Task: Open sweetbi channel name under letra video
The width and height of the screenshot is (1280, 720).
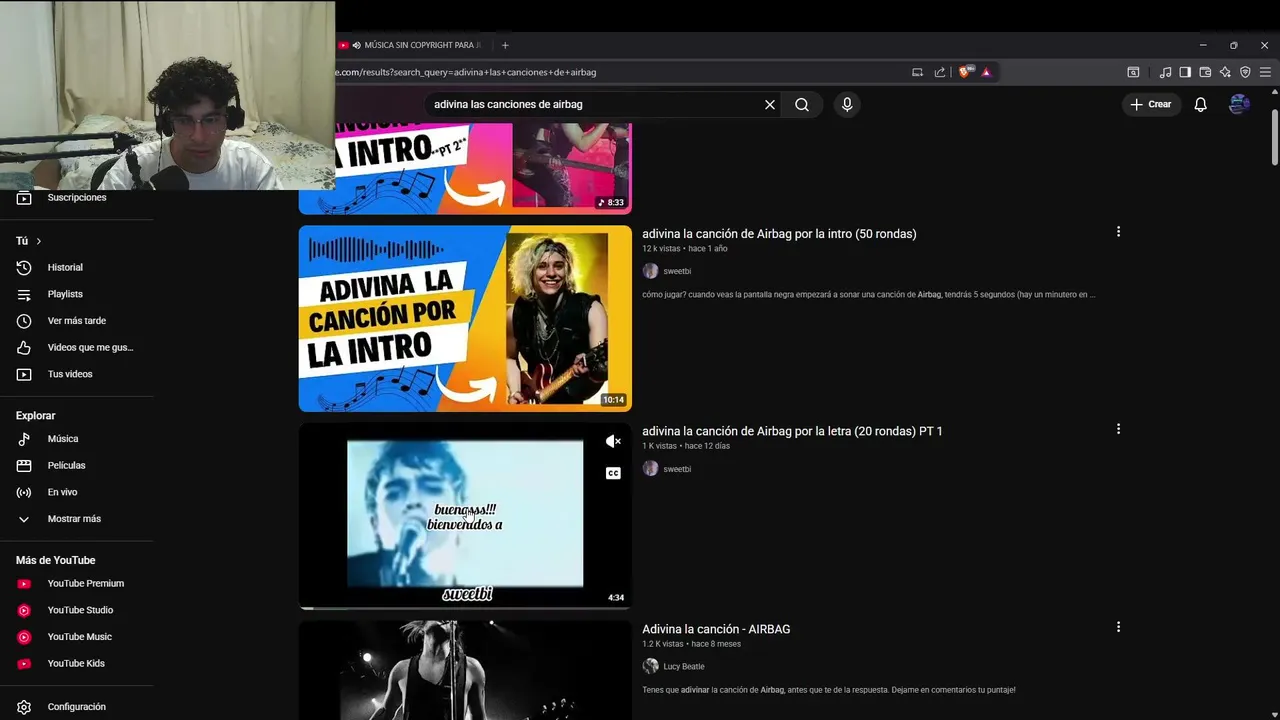Action: coord(677,469)
